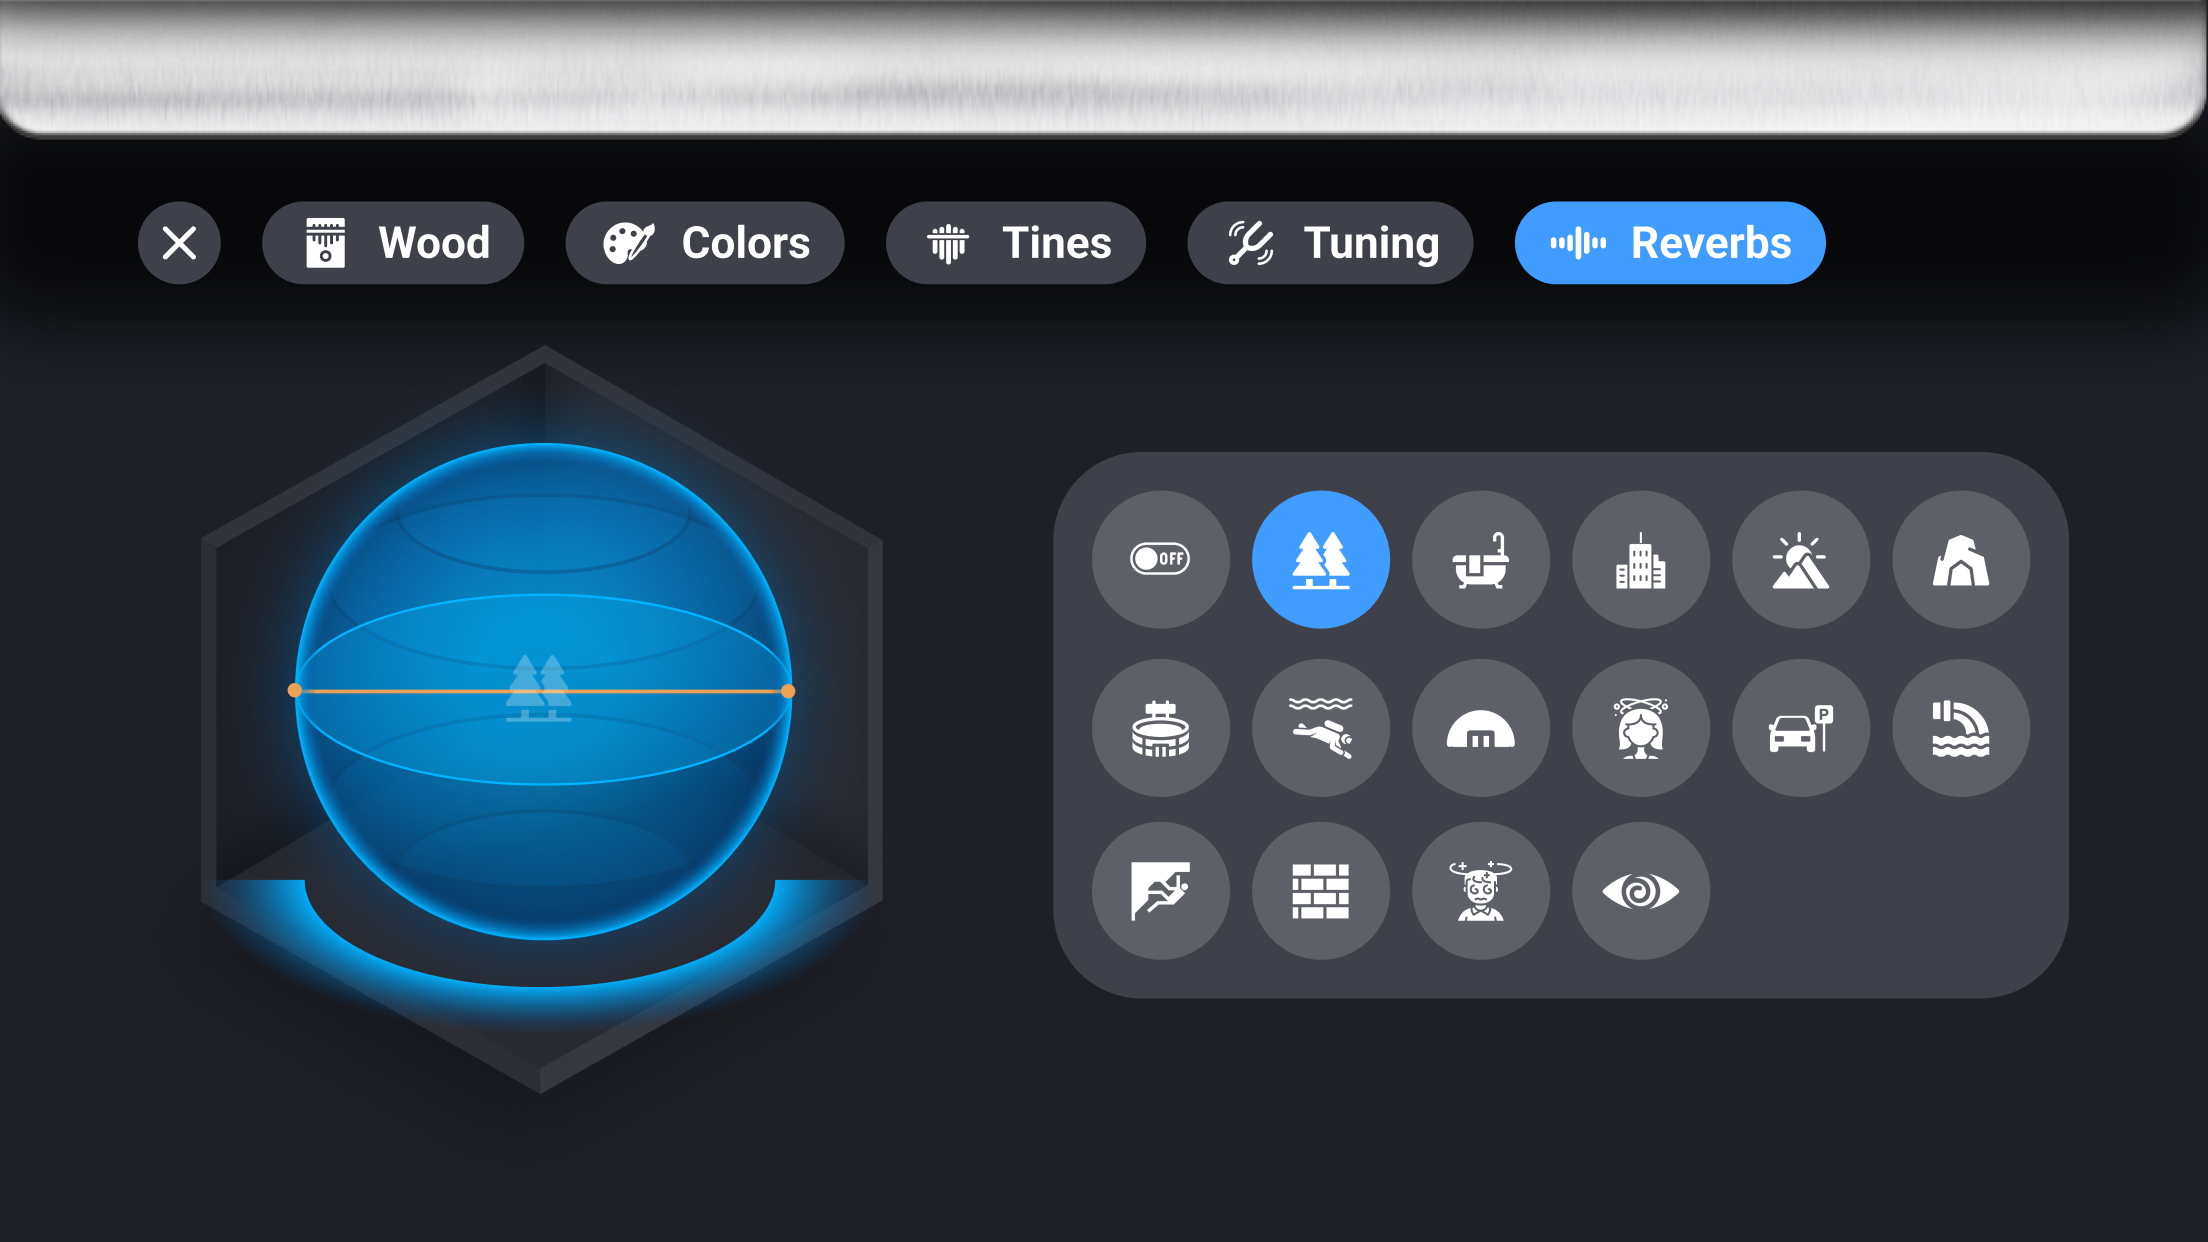Image resolution: width=2208 pixels, height=1242 pixels.
Task: Go to the Tines tab
Action: click(1015, 243)
